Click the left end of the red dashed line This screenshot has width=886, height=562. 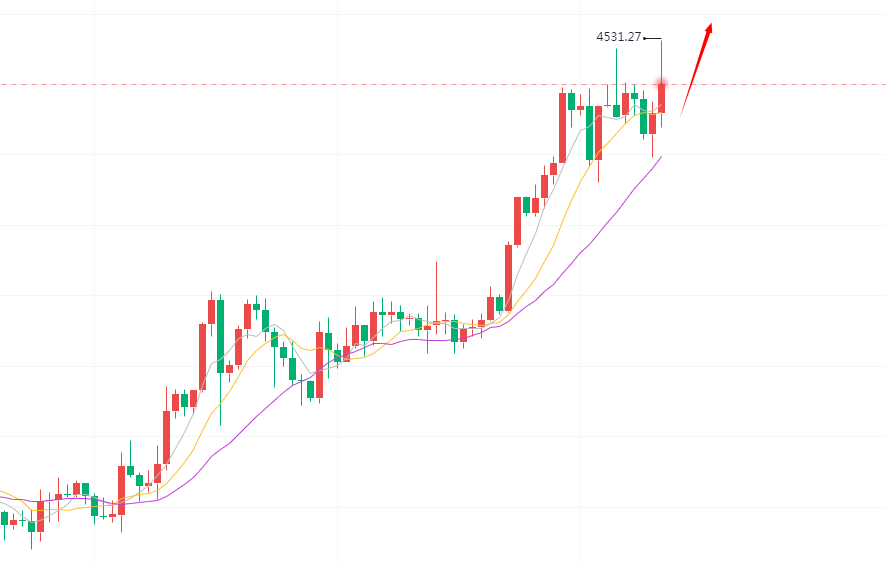point(4,84)
